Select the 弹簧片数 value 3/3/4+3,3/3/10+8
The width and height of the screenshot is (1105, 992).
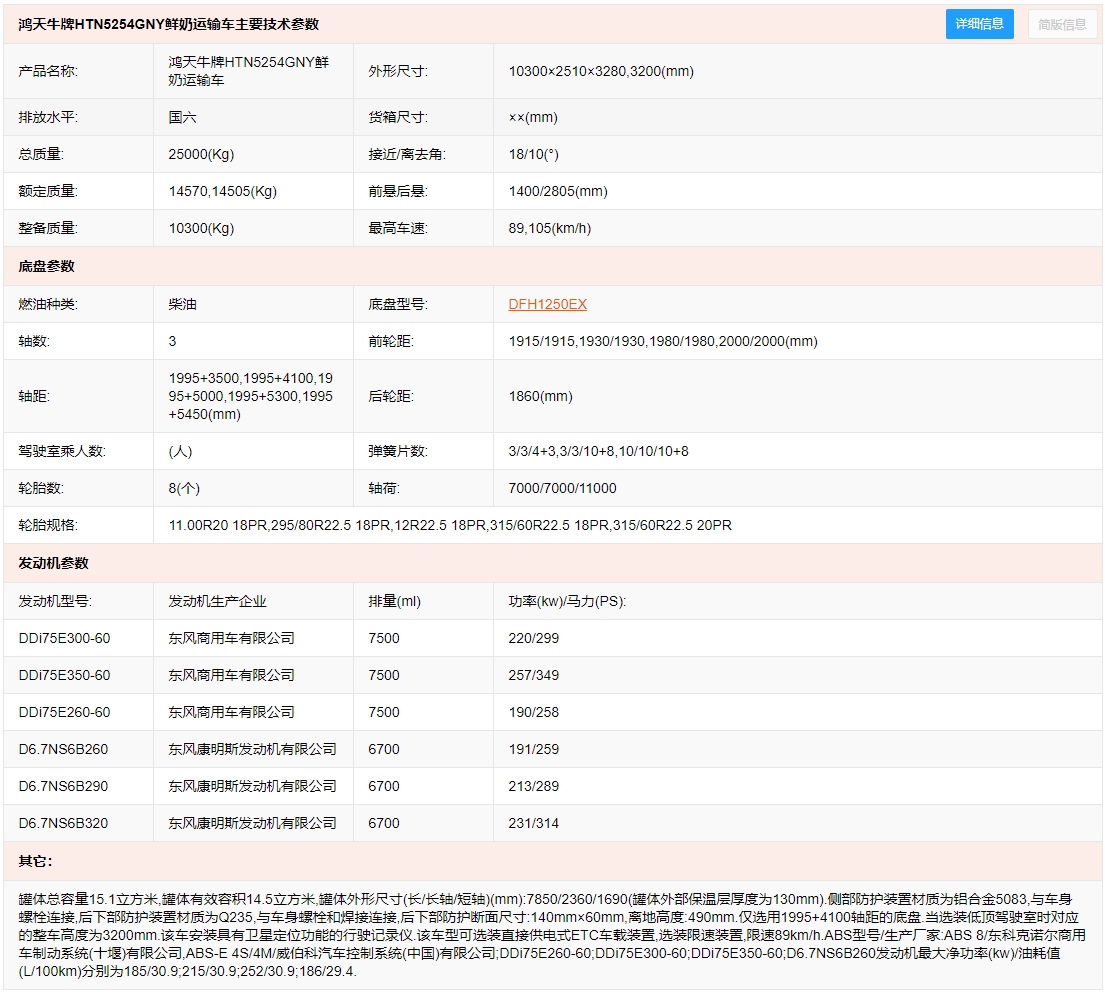(598, 451)
